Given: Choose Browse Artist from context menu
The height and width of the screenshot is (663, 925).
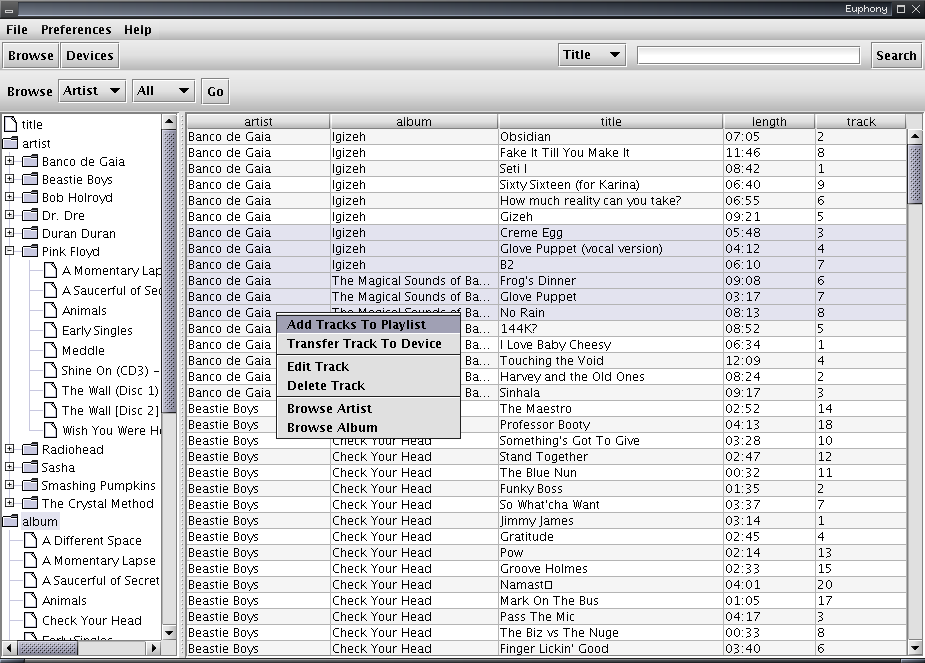Looking at the screenshot, I should 368,408.
